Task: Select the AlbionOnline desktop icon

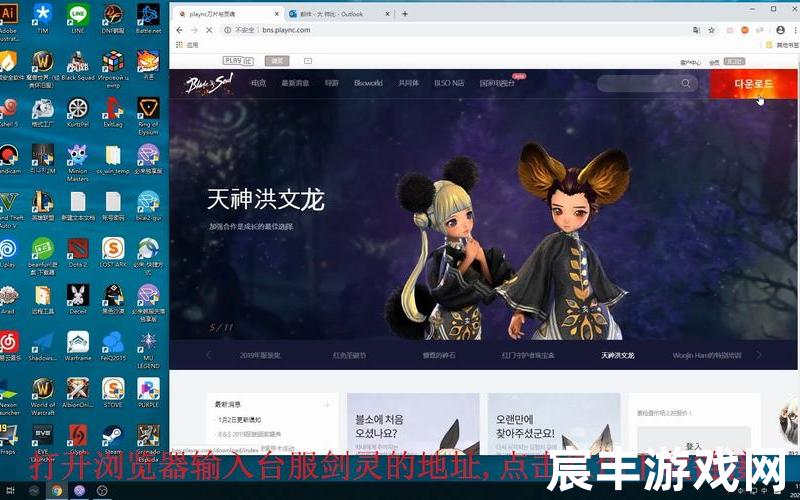Action: 78,393
